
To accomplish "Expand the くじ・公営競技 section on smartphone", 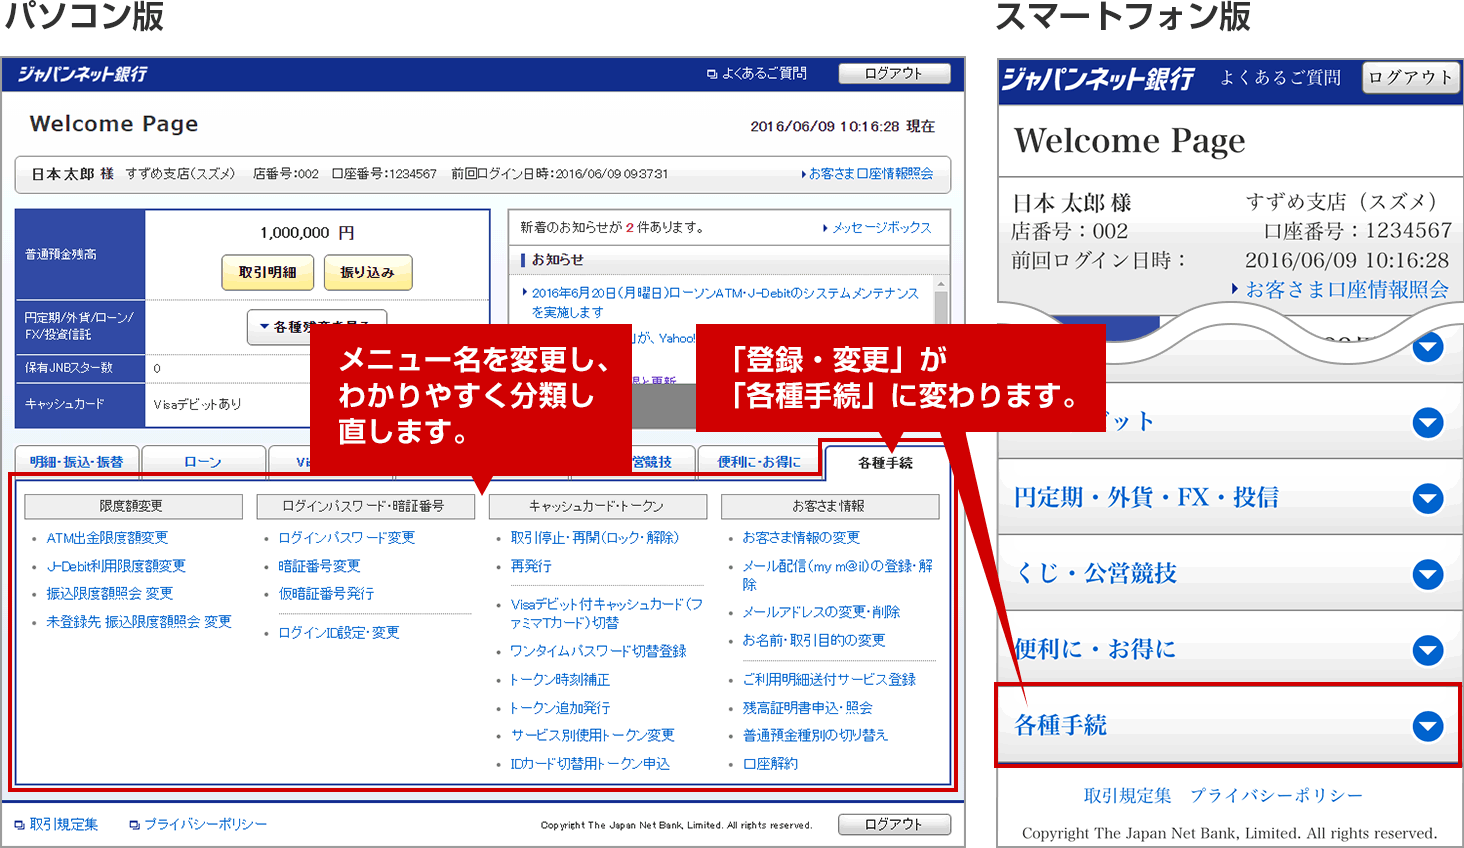I will (1427, 574).
